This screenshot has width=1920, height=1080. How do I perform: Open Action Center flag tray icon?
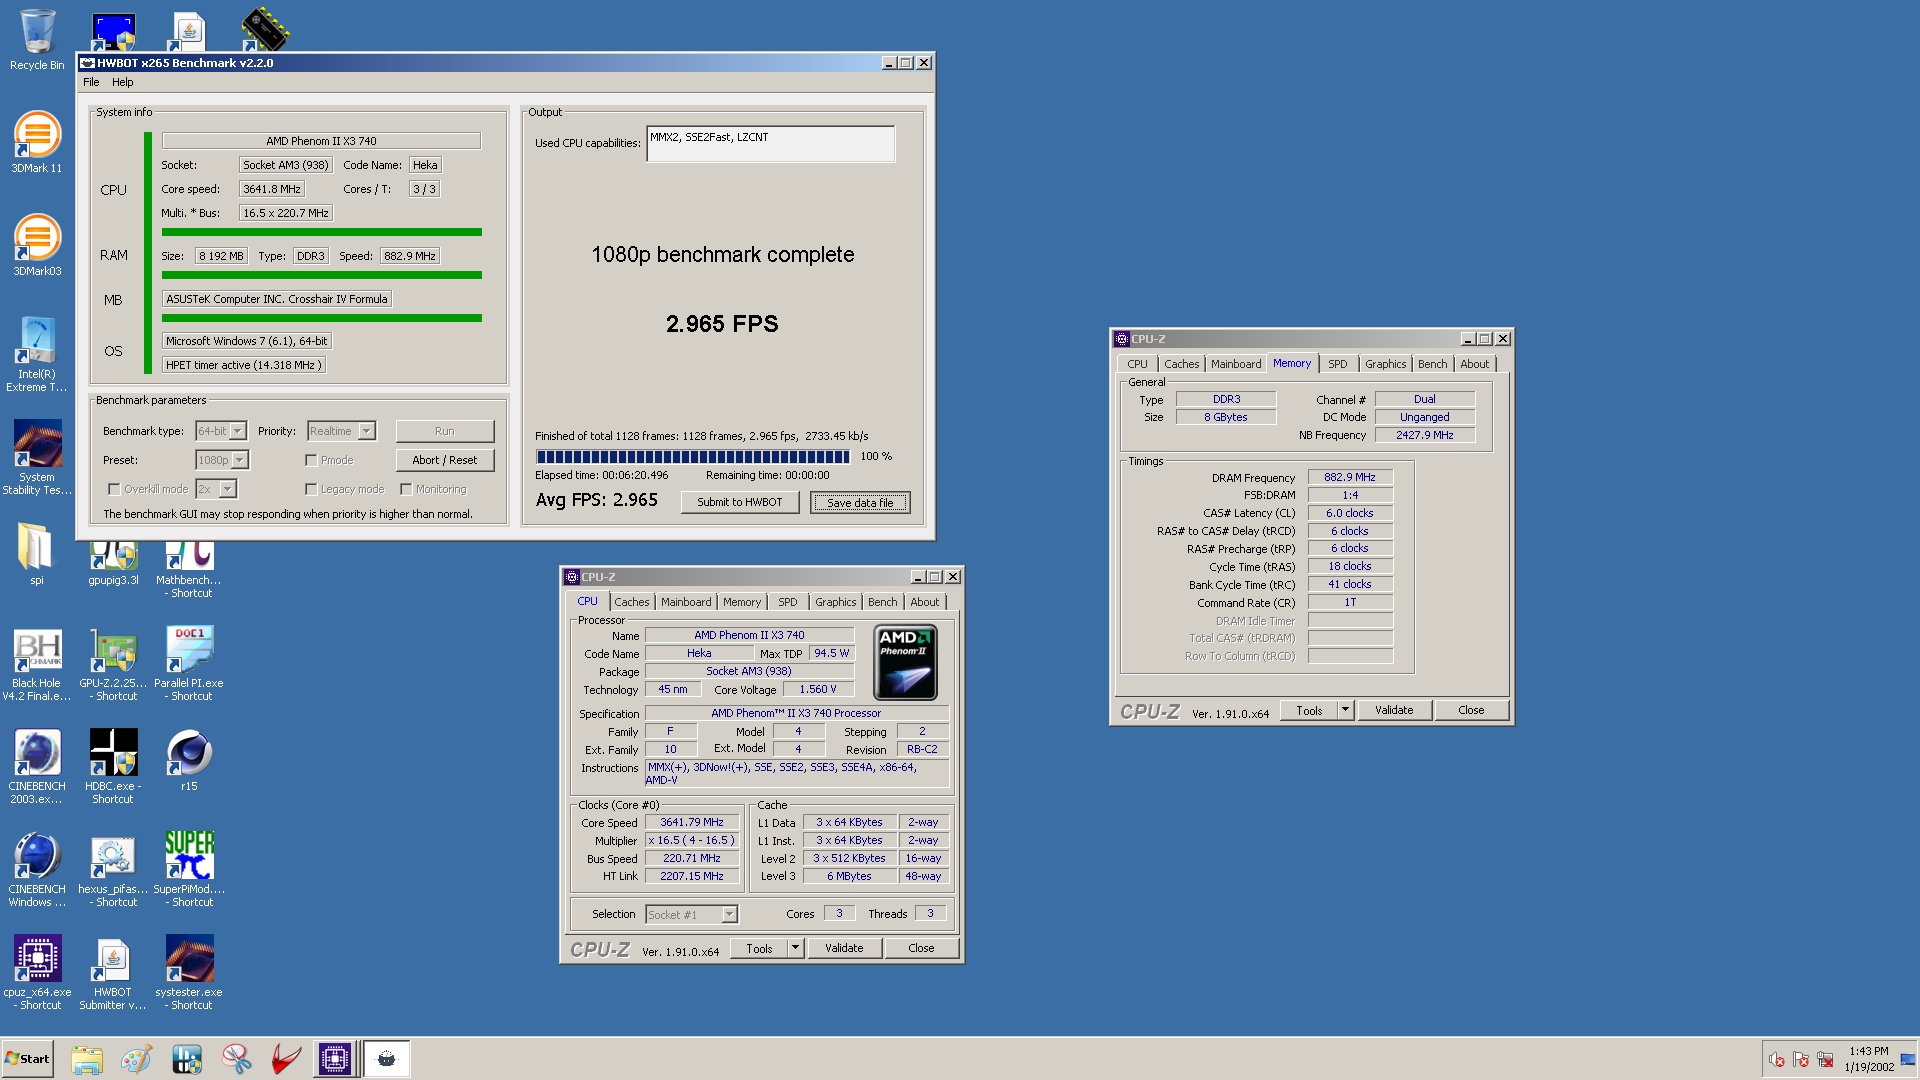(x=1801, y=1059)
